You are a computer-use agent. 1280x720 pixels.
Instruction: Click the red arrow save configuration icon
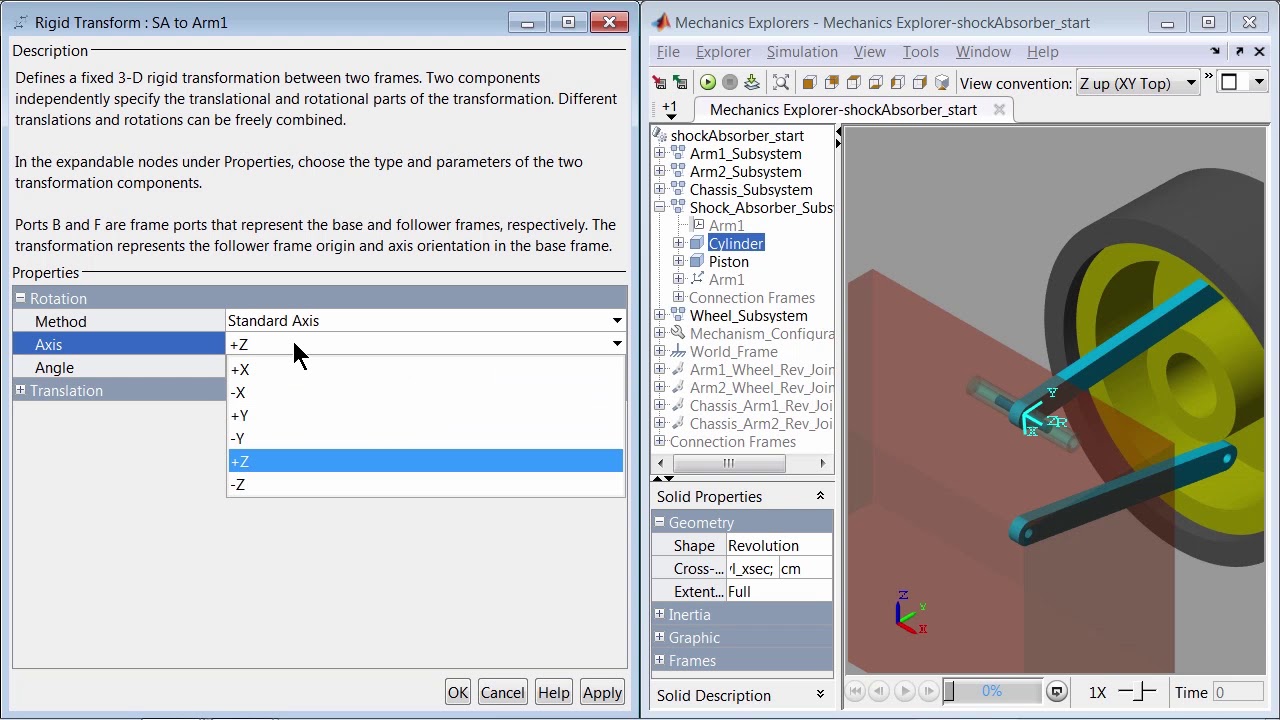[659, 83]
